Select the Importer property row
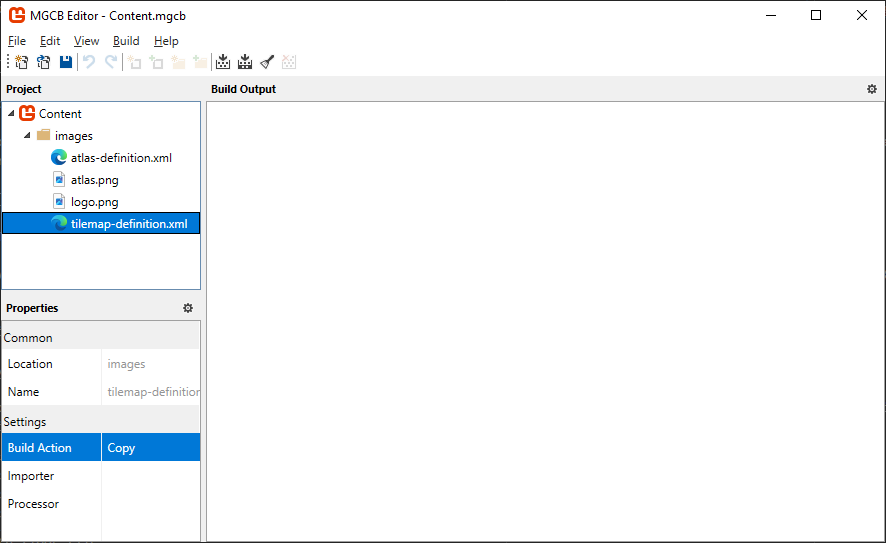The width and height of the screenshot is (886, 543). point(101,476)
